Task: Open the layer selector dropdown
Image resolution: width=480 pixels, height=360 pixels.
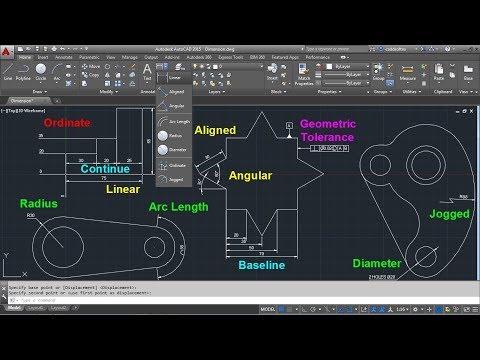Action: [229, 67]
